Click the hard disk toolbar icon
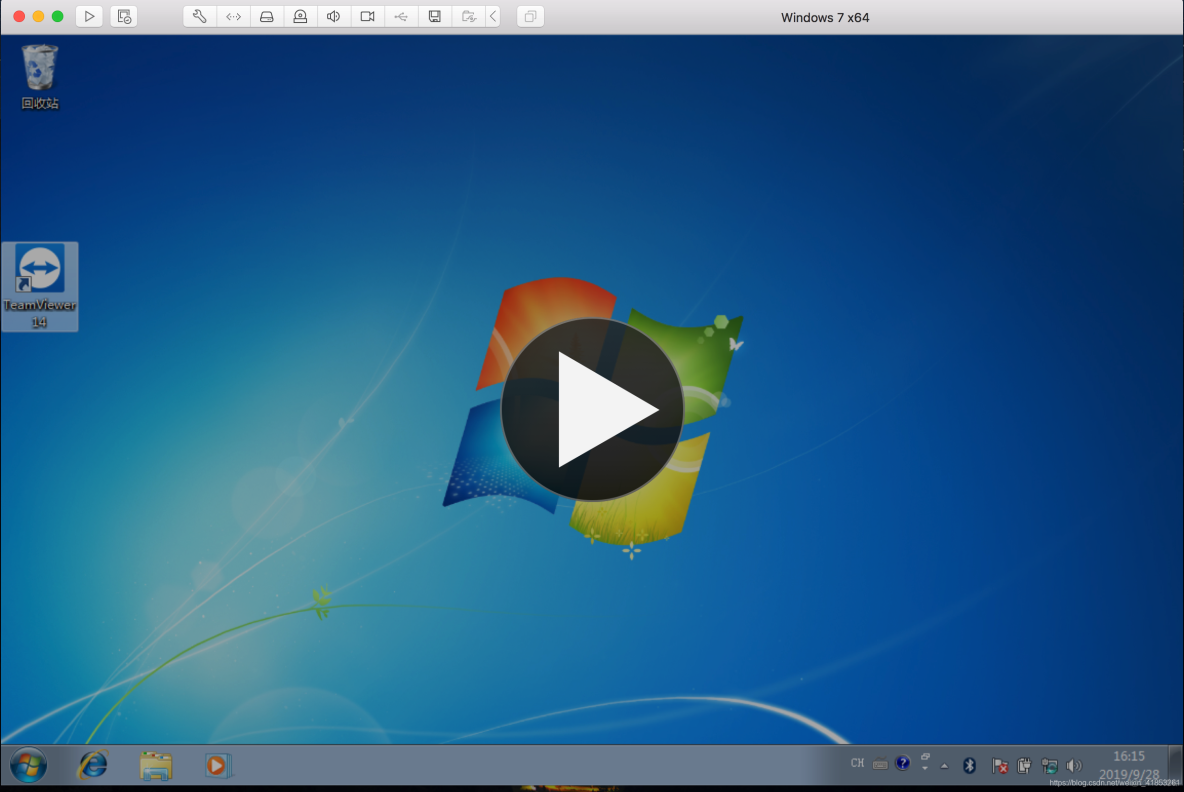 point(267,17)
